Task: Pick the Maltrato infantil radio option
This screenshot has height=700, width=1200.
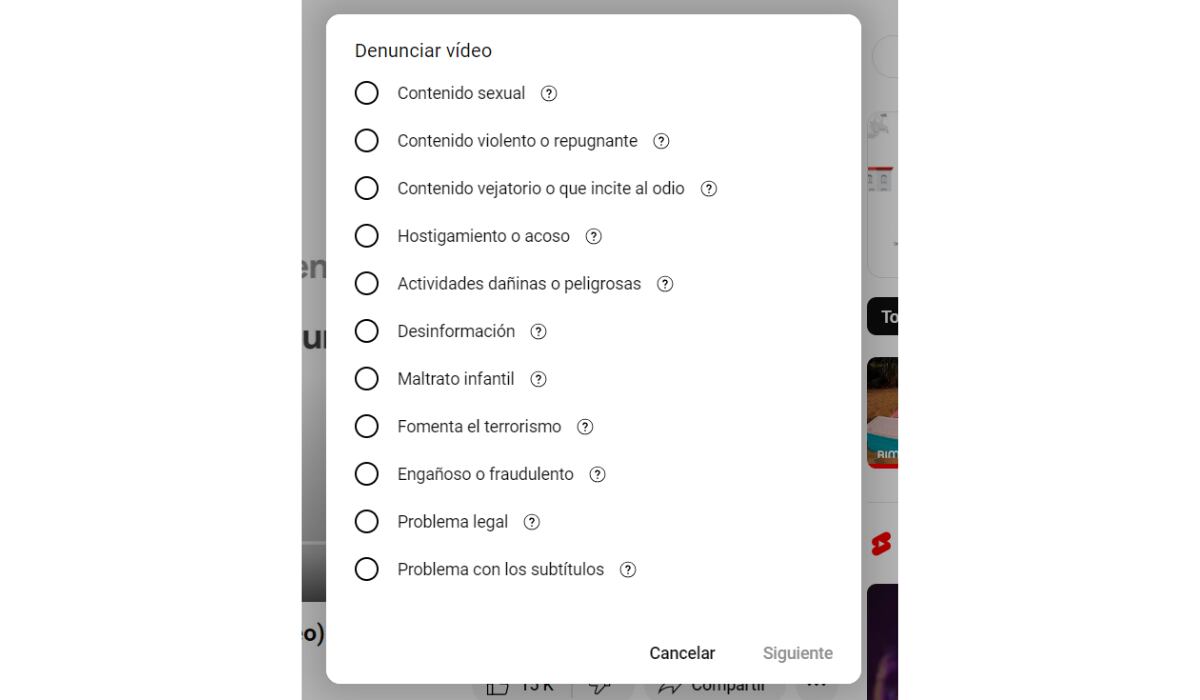Action: click(x=367, y=379)
